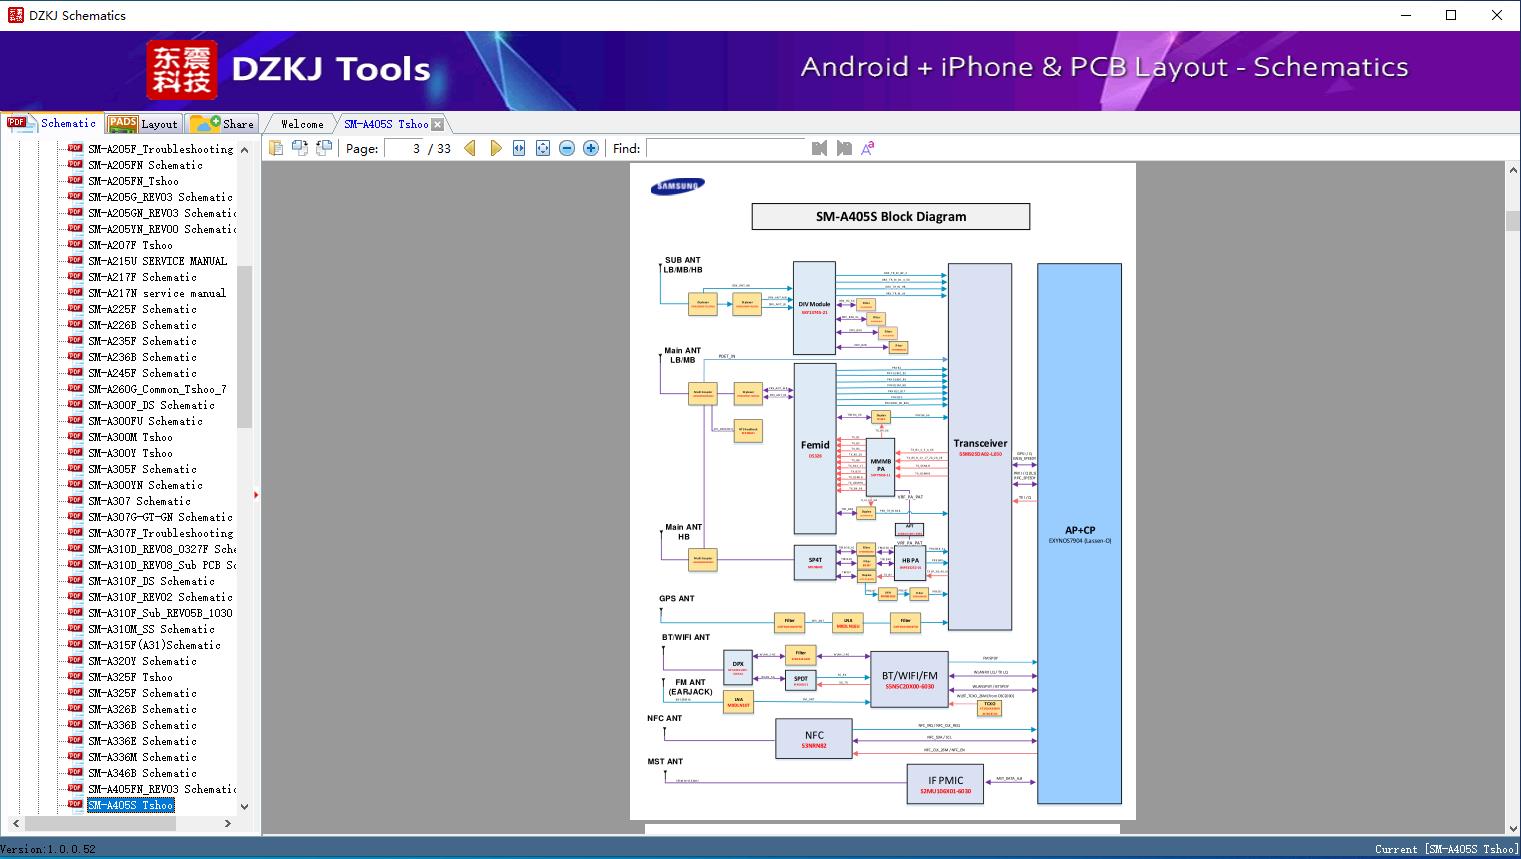Select SM-A320Y Schematic
The image size is (1521, 859).
click(142, 661)
